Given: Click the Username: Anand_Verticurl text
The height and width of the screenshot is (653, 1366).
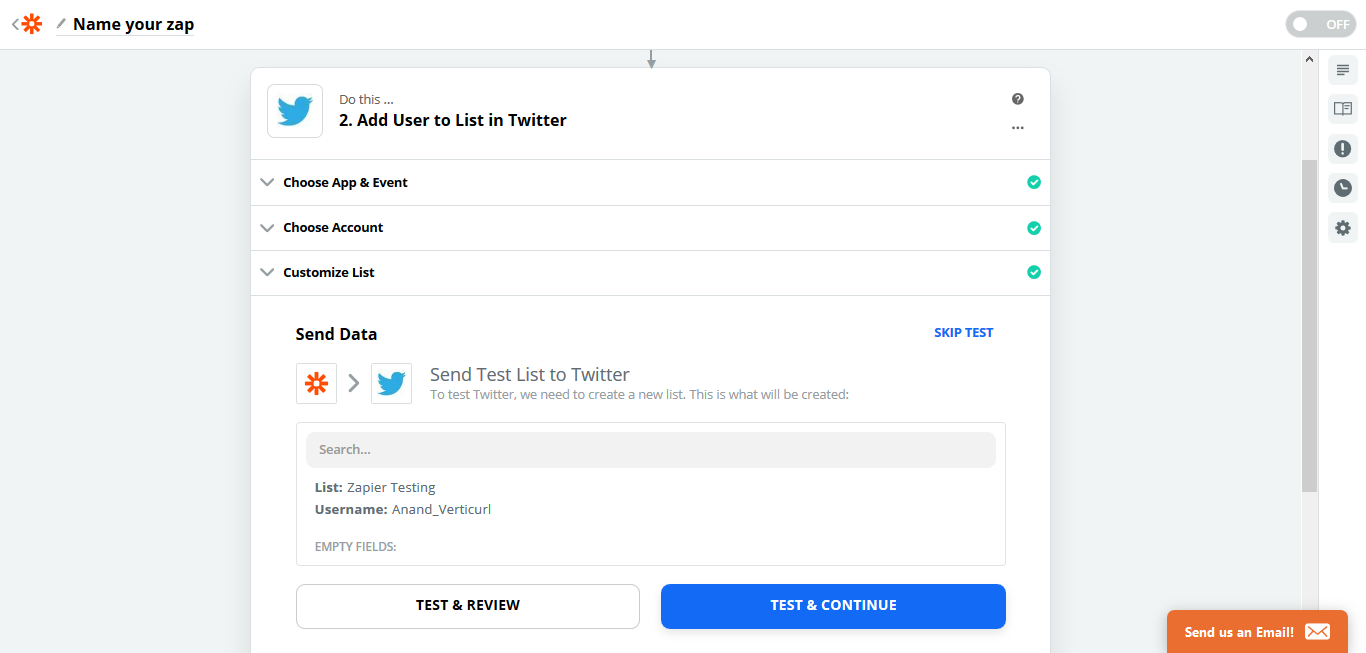Looking at the screenshot, I should coord(403,510).
